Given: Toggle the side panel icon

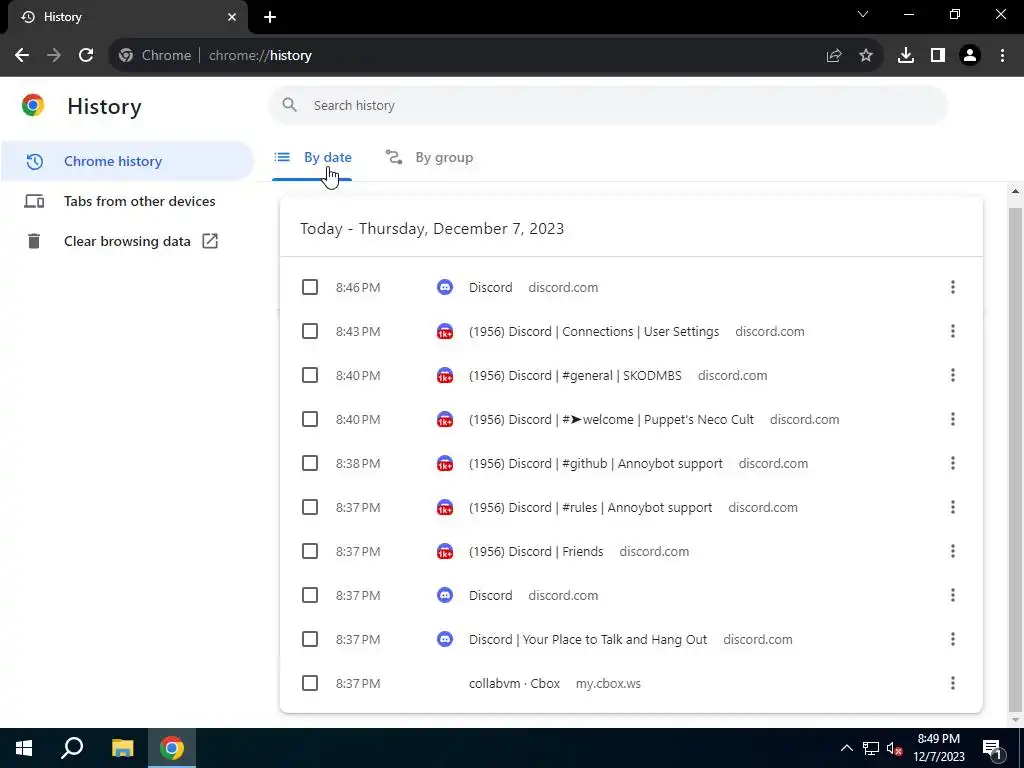Looking at the screenshot, I should (x=938, y=56).
